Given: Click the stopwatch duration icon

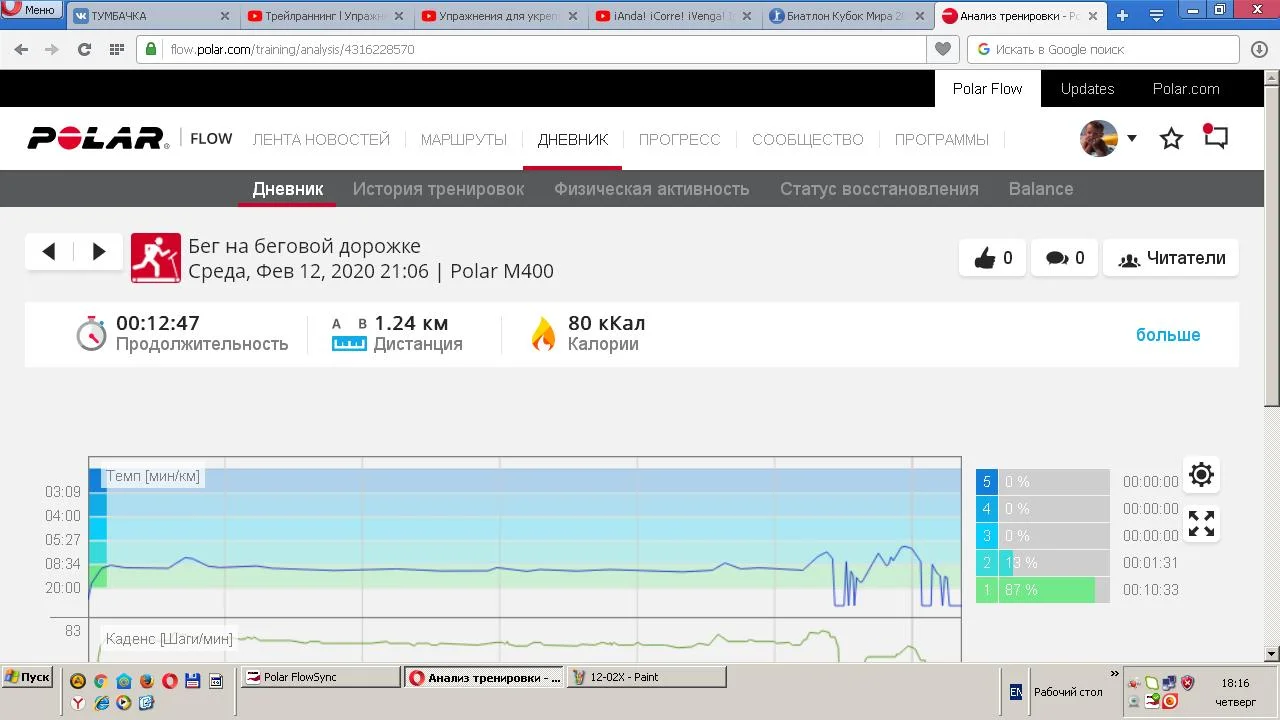Looking at the screenshot, I should click(91, 333).
